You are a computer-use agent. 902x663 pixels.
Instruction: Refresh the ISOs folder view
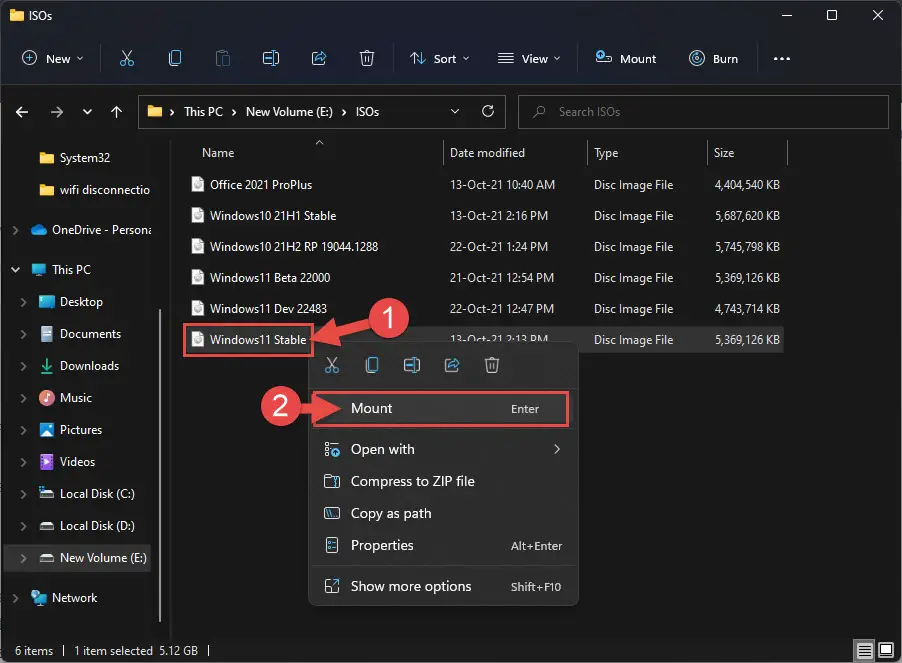click(488, 111)
